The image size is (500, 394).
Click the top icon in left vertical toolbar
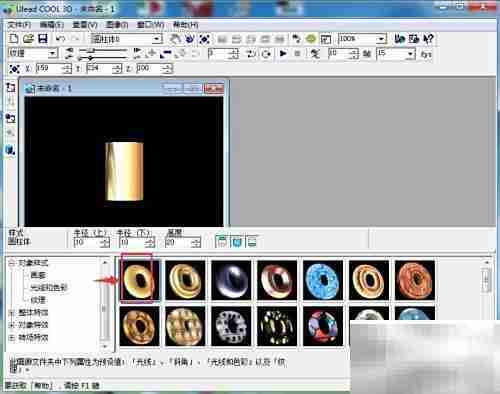[x=11, y=88]
